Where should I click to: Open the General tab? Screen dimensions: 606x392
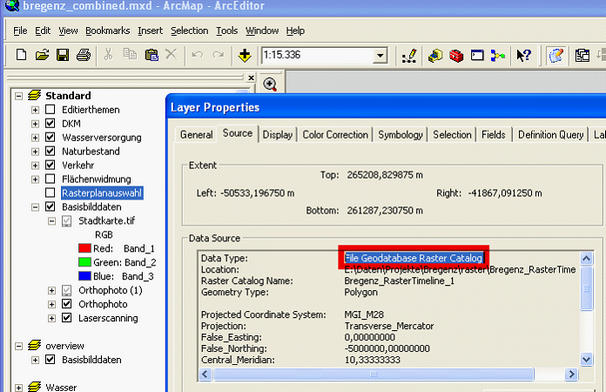pyautogui.click(x=196, y=135)
